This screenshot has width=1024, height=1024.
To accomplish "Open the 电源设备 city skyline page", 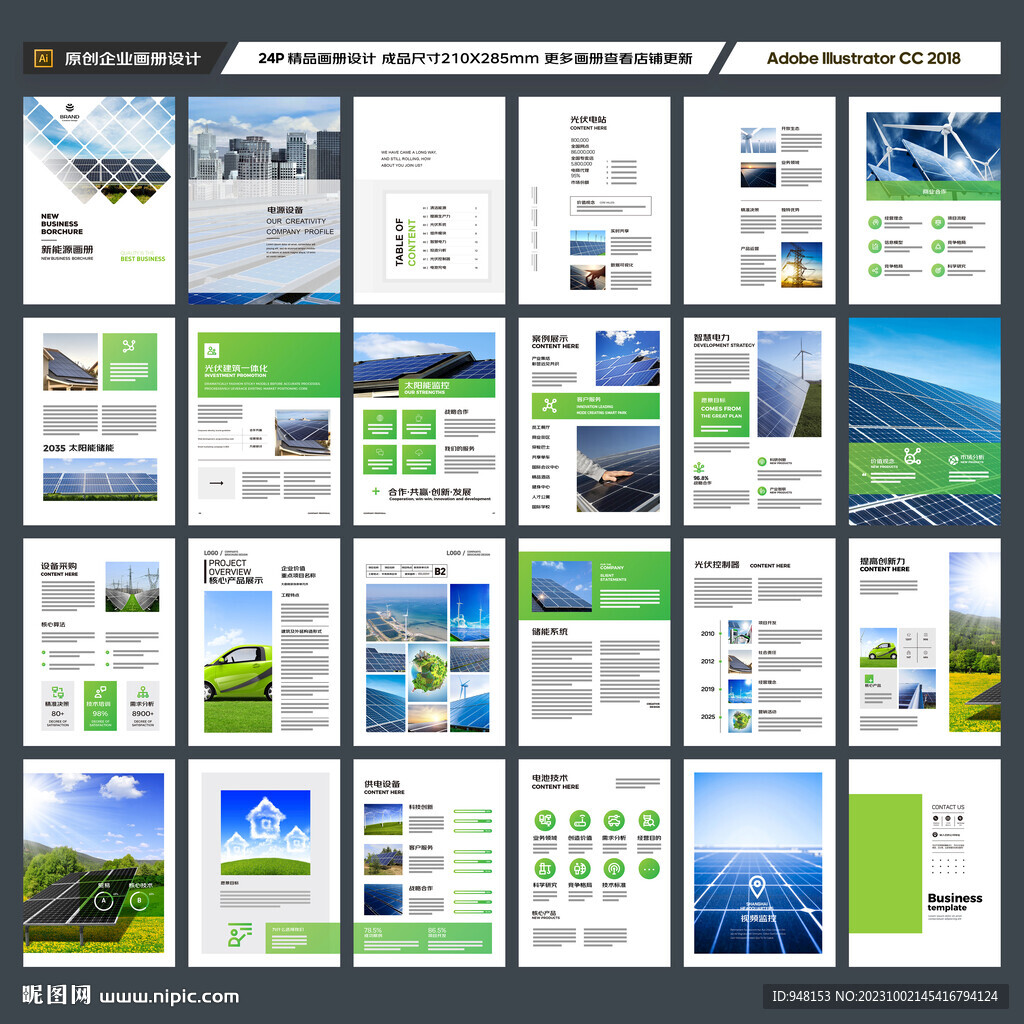I will [264, 200].
